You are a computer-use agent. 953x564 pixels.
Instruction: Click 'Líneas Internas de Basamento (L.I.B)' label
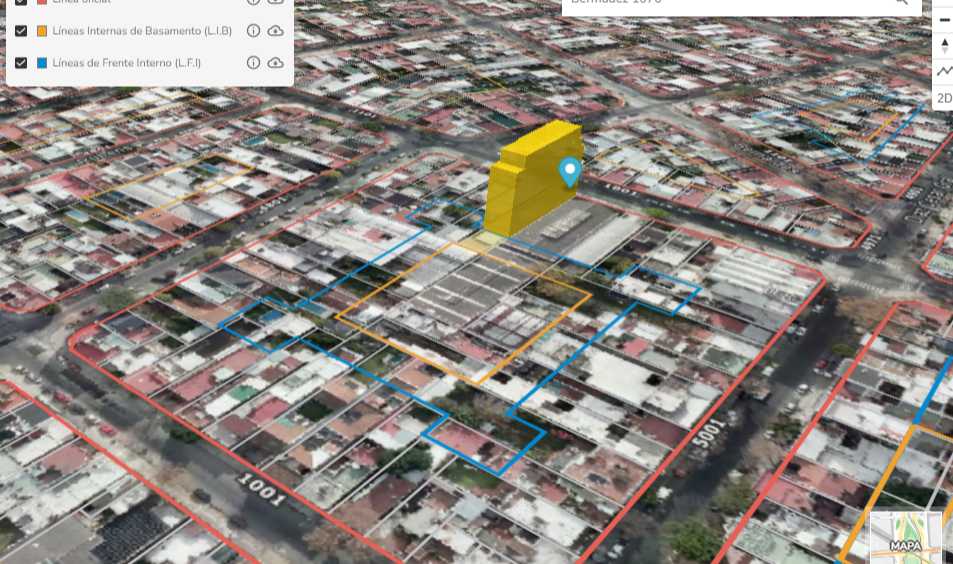pyautogui.click(x=142, y=30)
